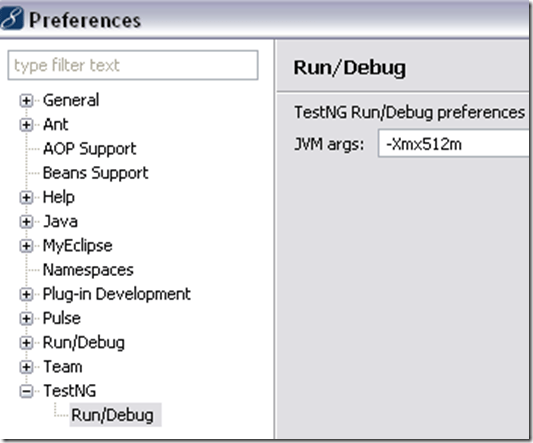
Task: Select General in the preferences tree
Action: [71, 100]
